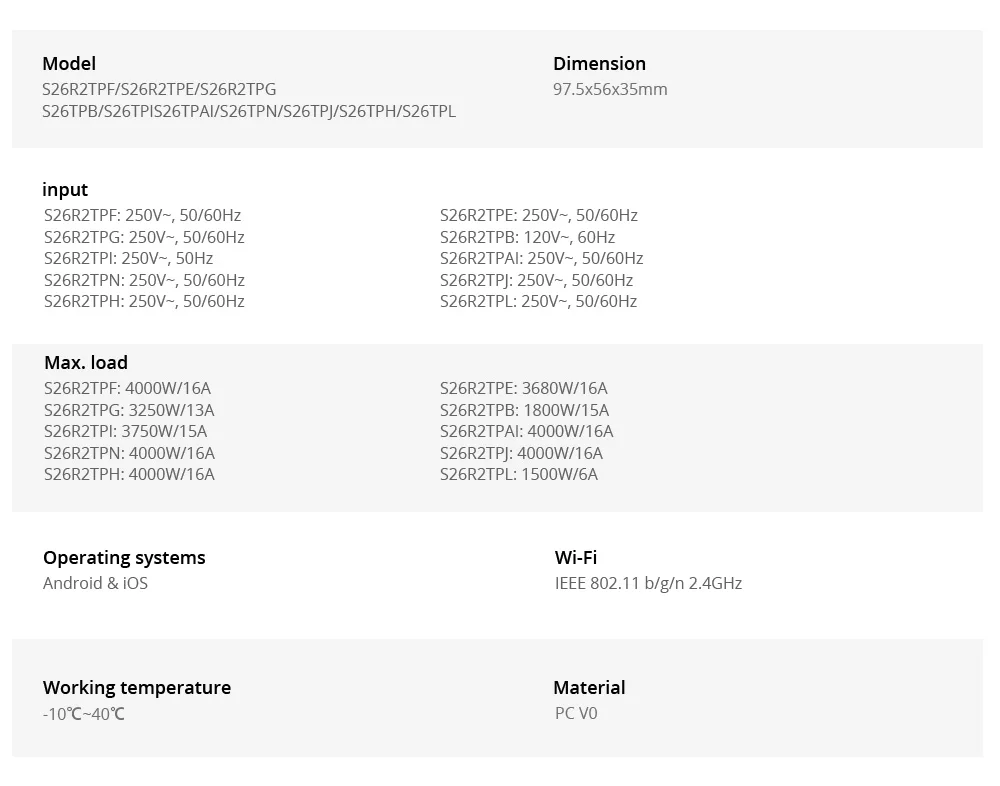1000x786 pixels.
Task: Click S26R2TPG: 3250W/13A load entry
Action: pos(129,410)
